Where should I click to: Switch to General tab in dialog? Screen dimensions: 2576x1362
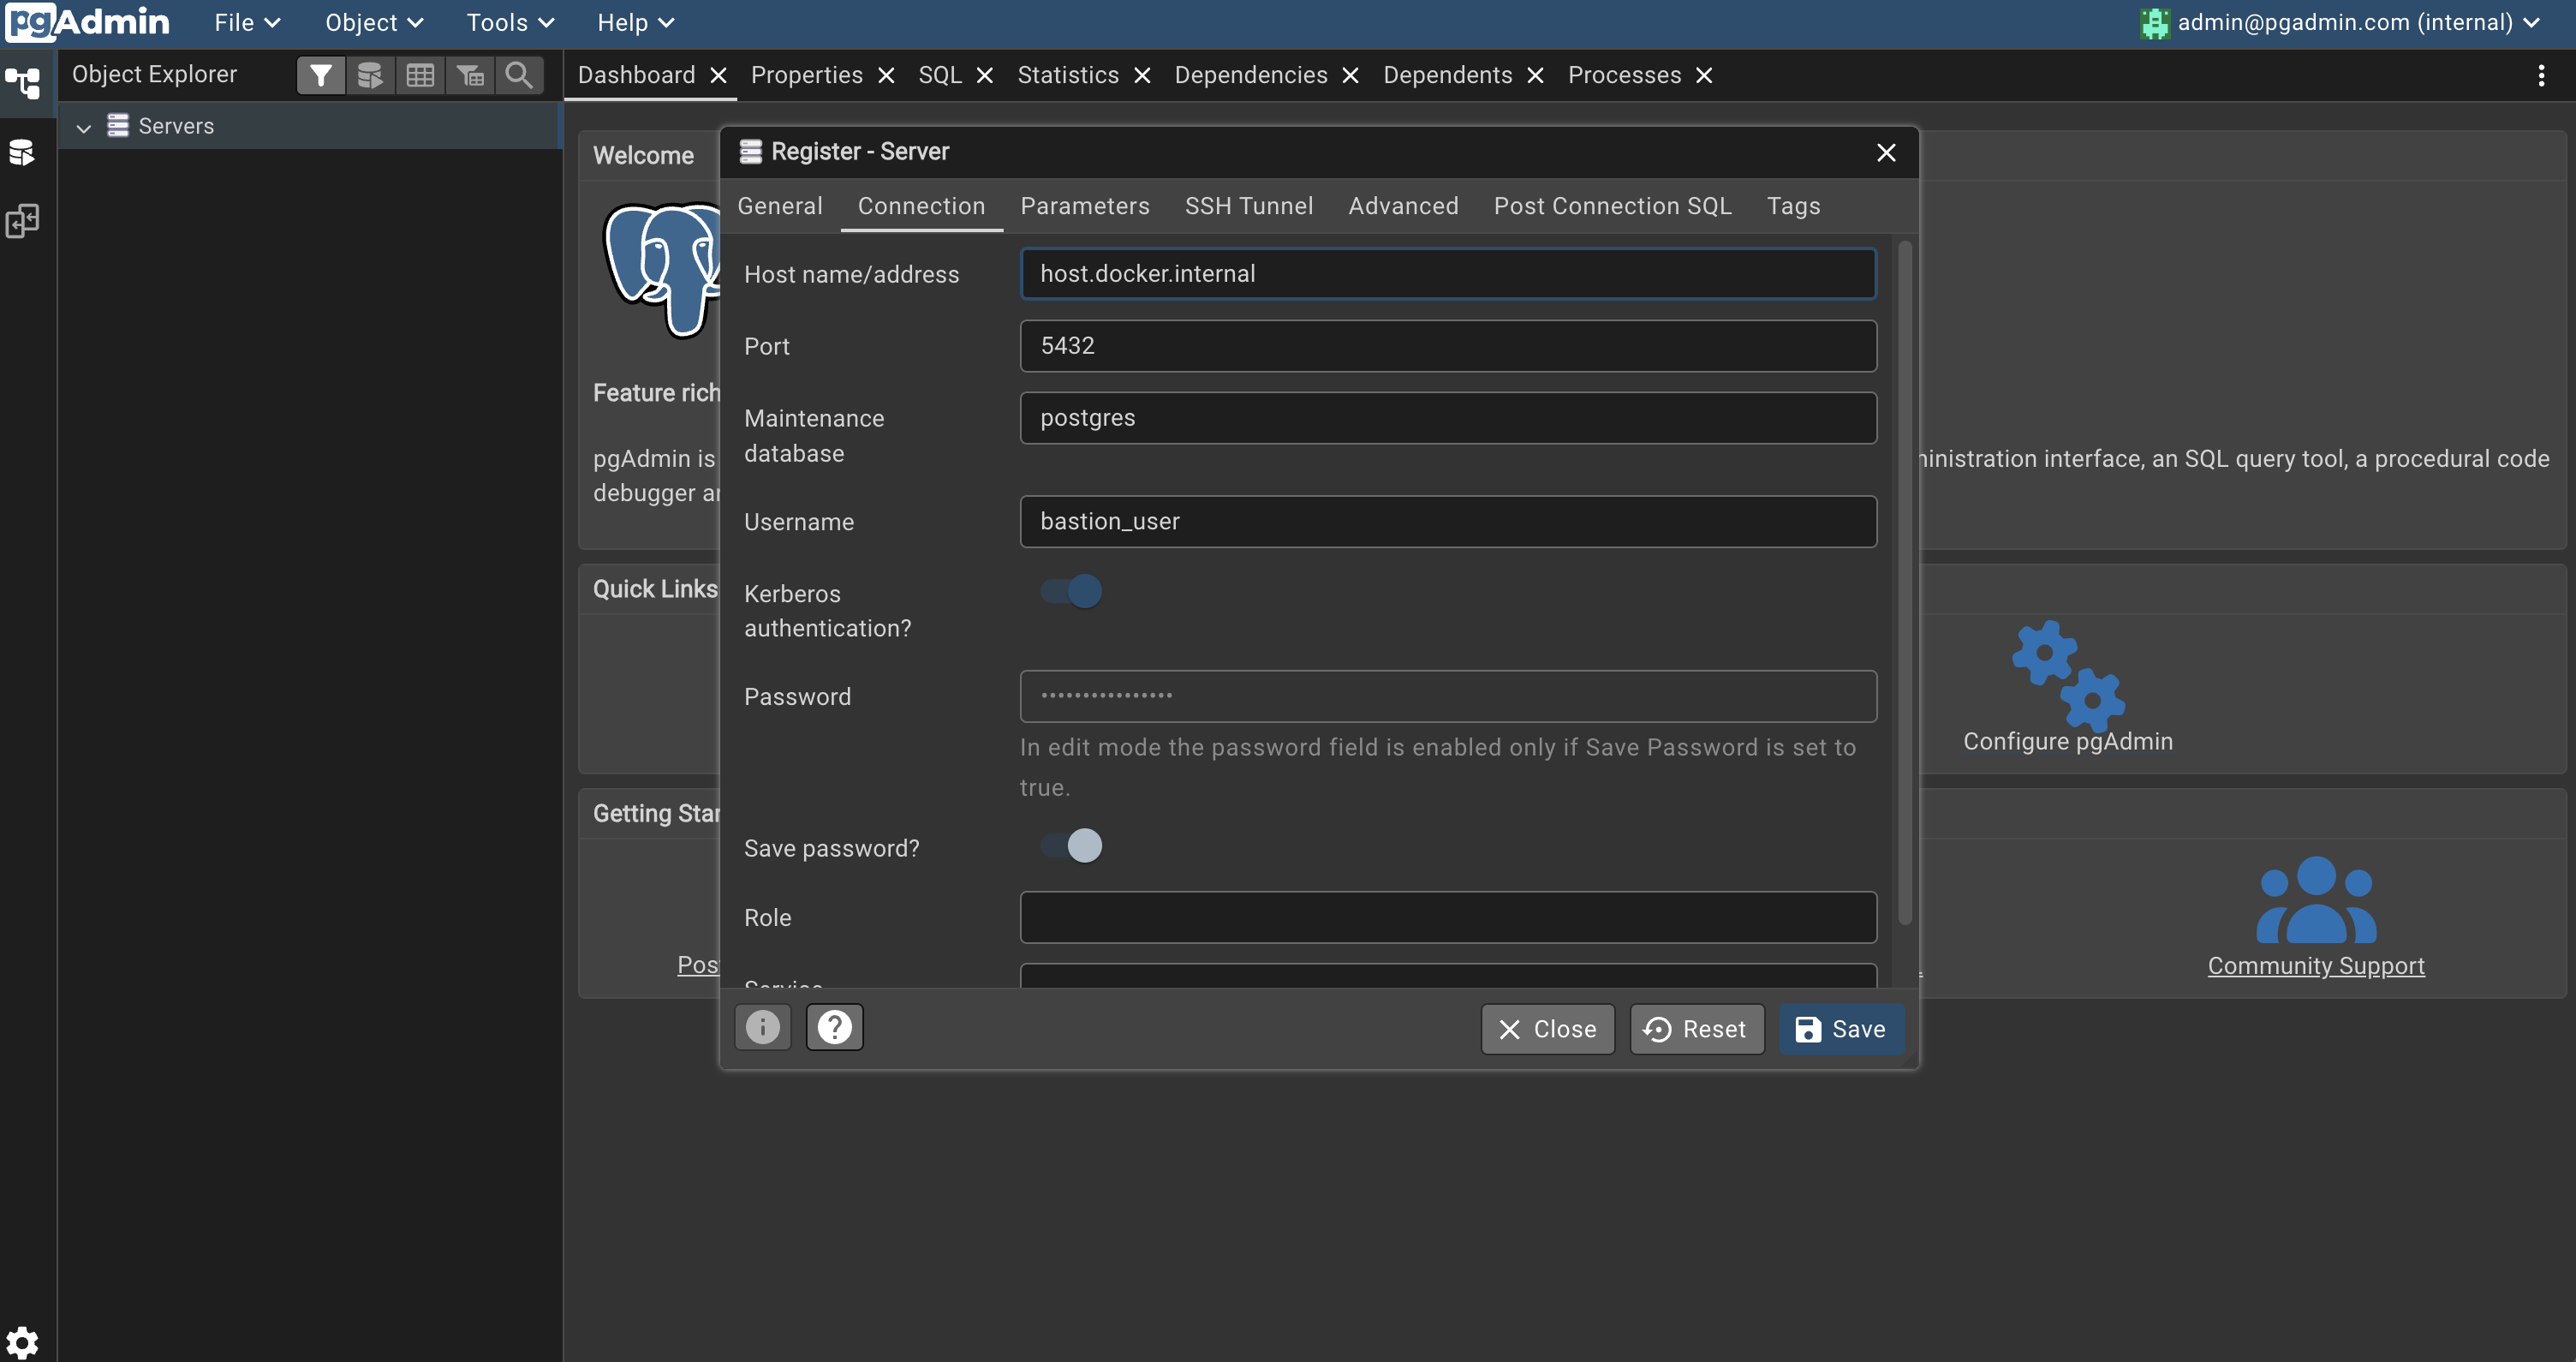(780, 206)
